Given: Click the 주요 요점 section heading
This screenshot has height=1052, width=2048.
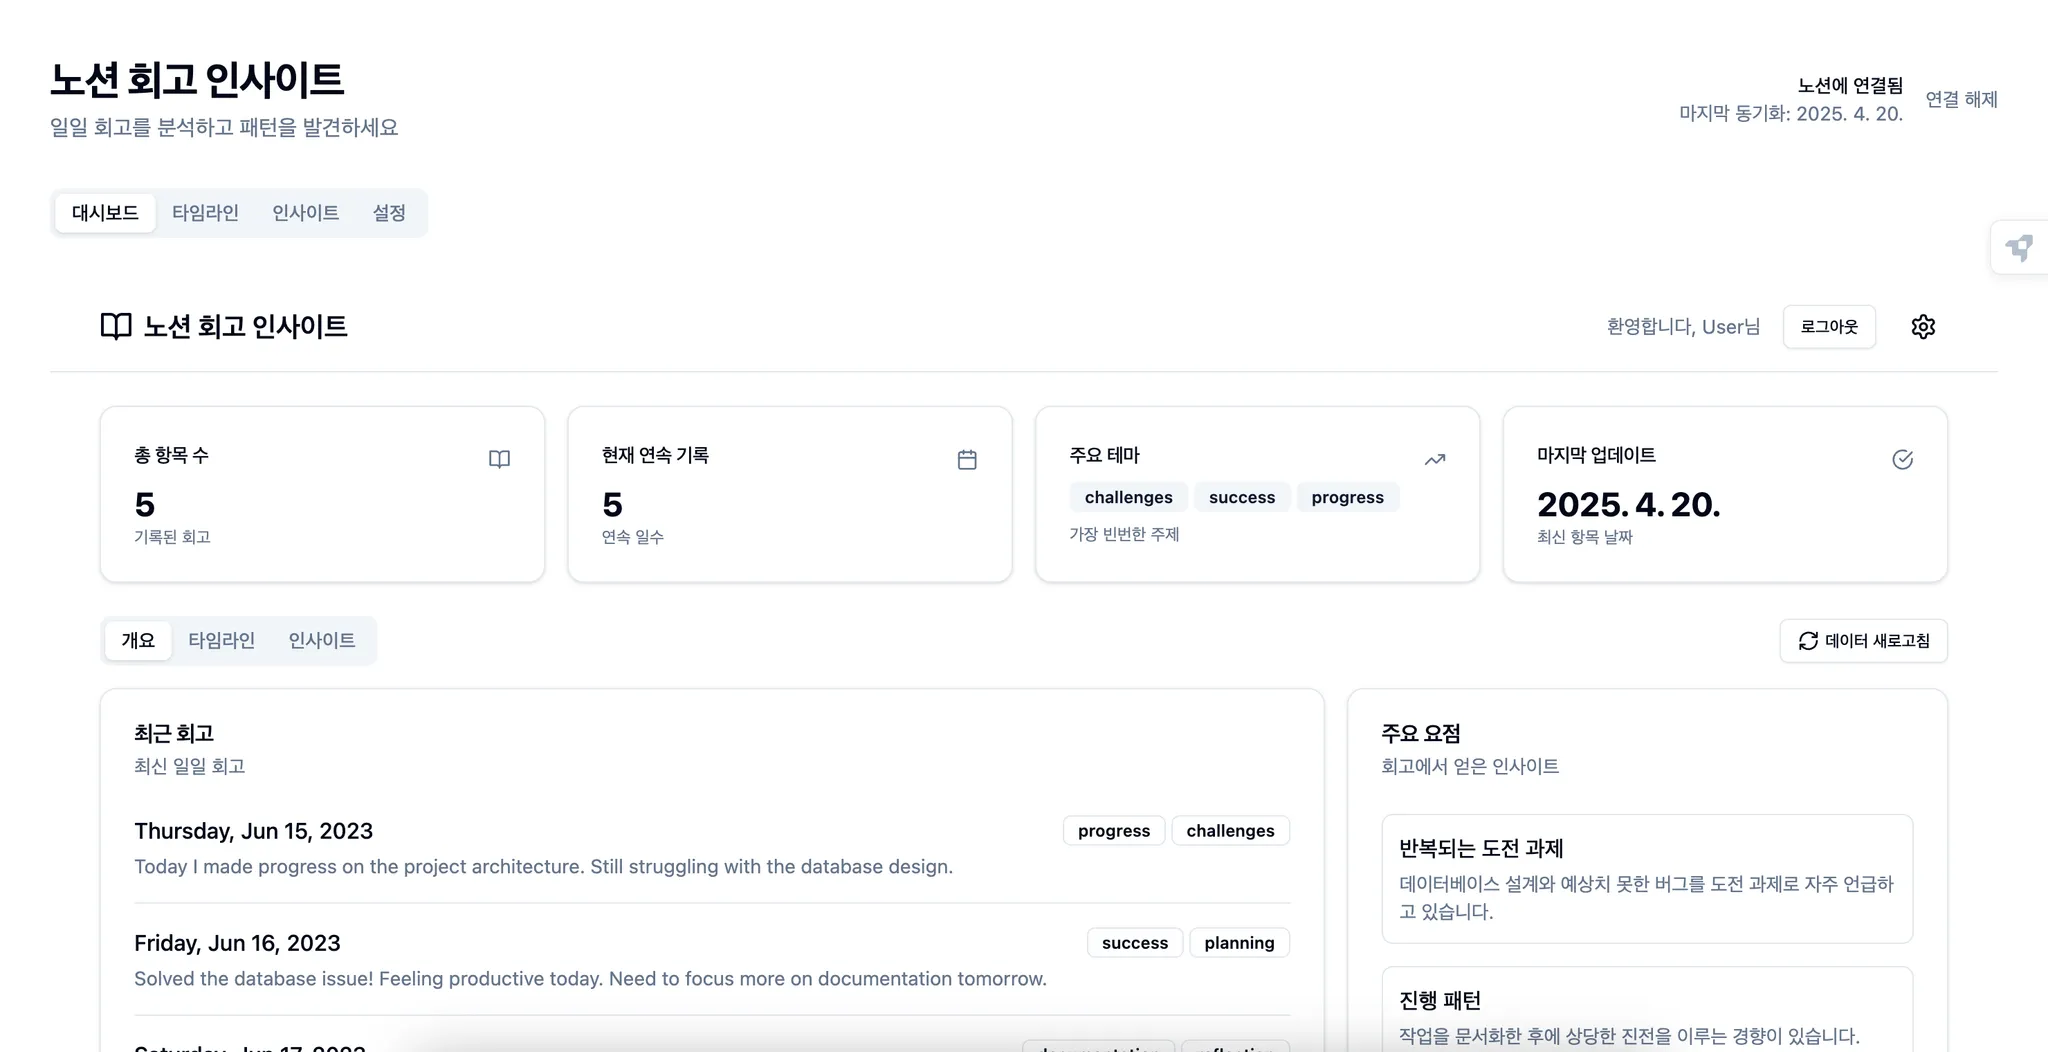Looking at the screenshot, I should (x=1421, y=734).
